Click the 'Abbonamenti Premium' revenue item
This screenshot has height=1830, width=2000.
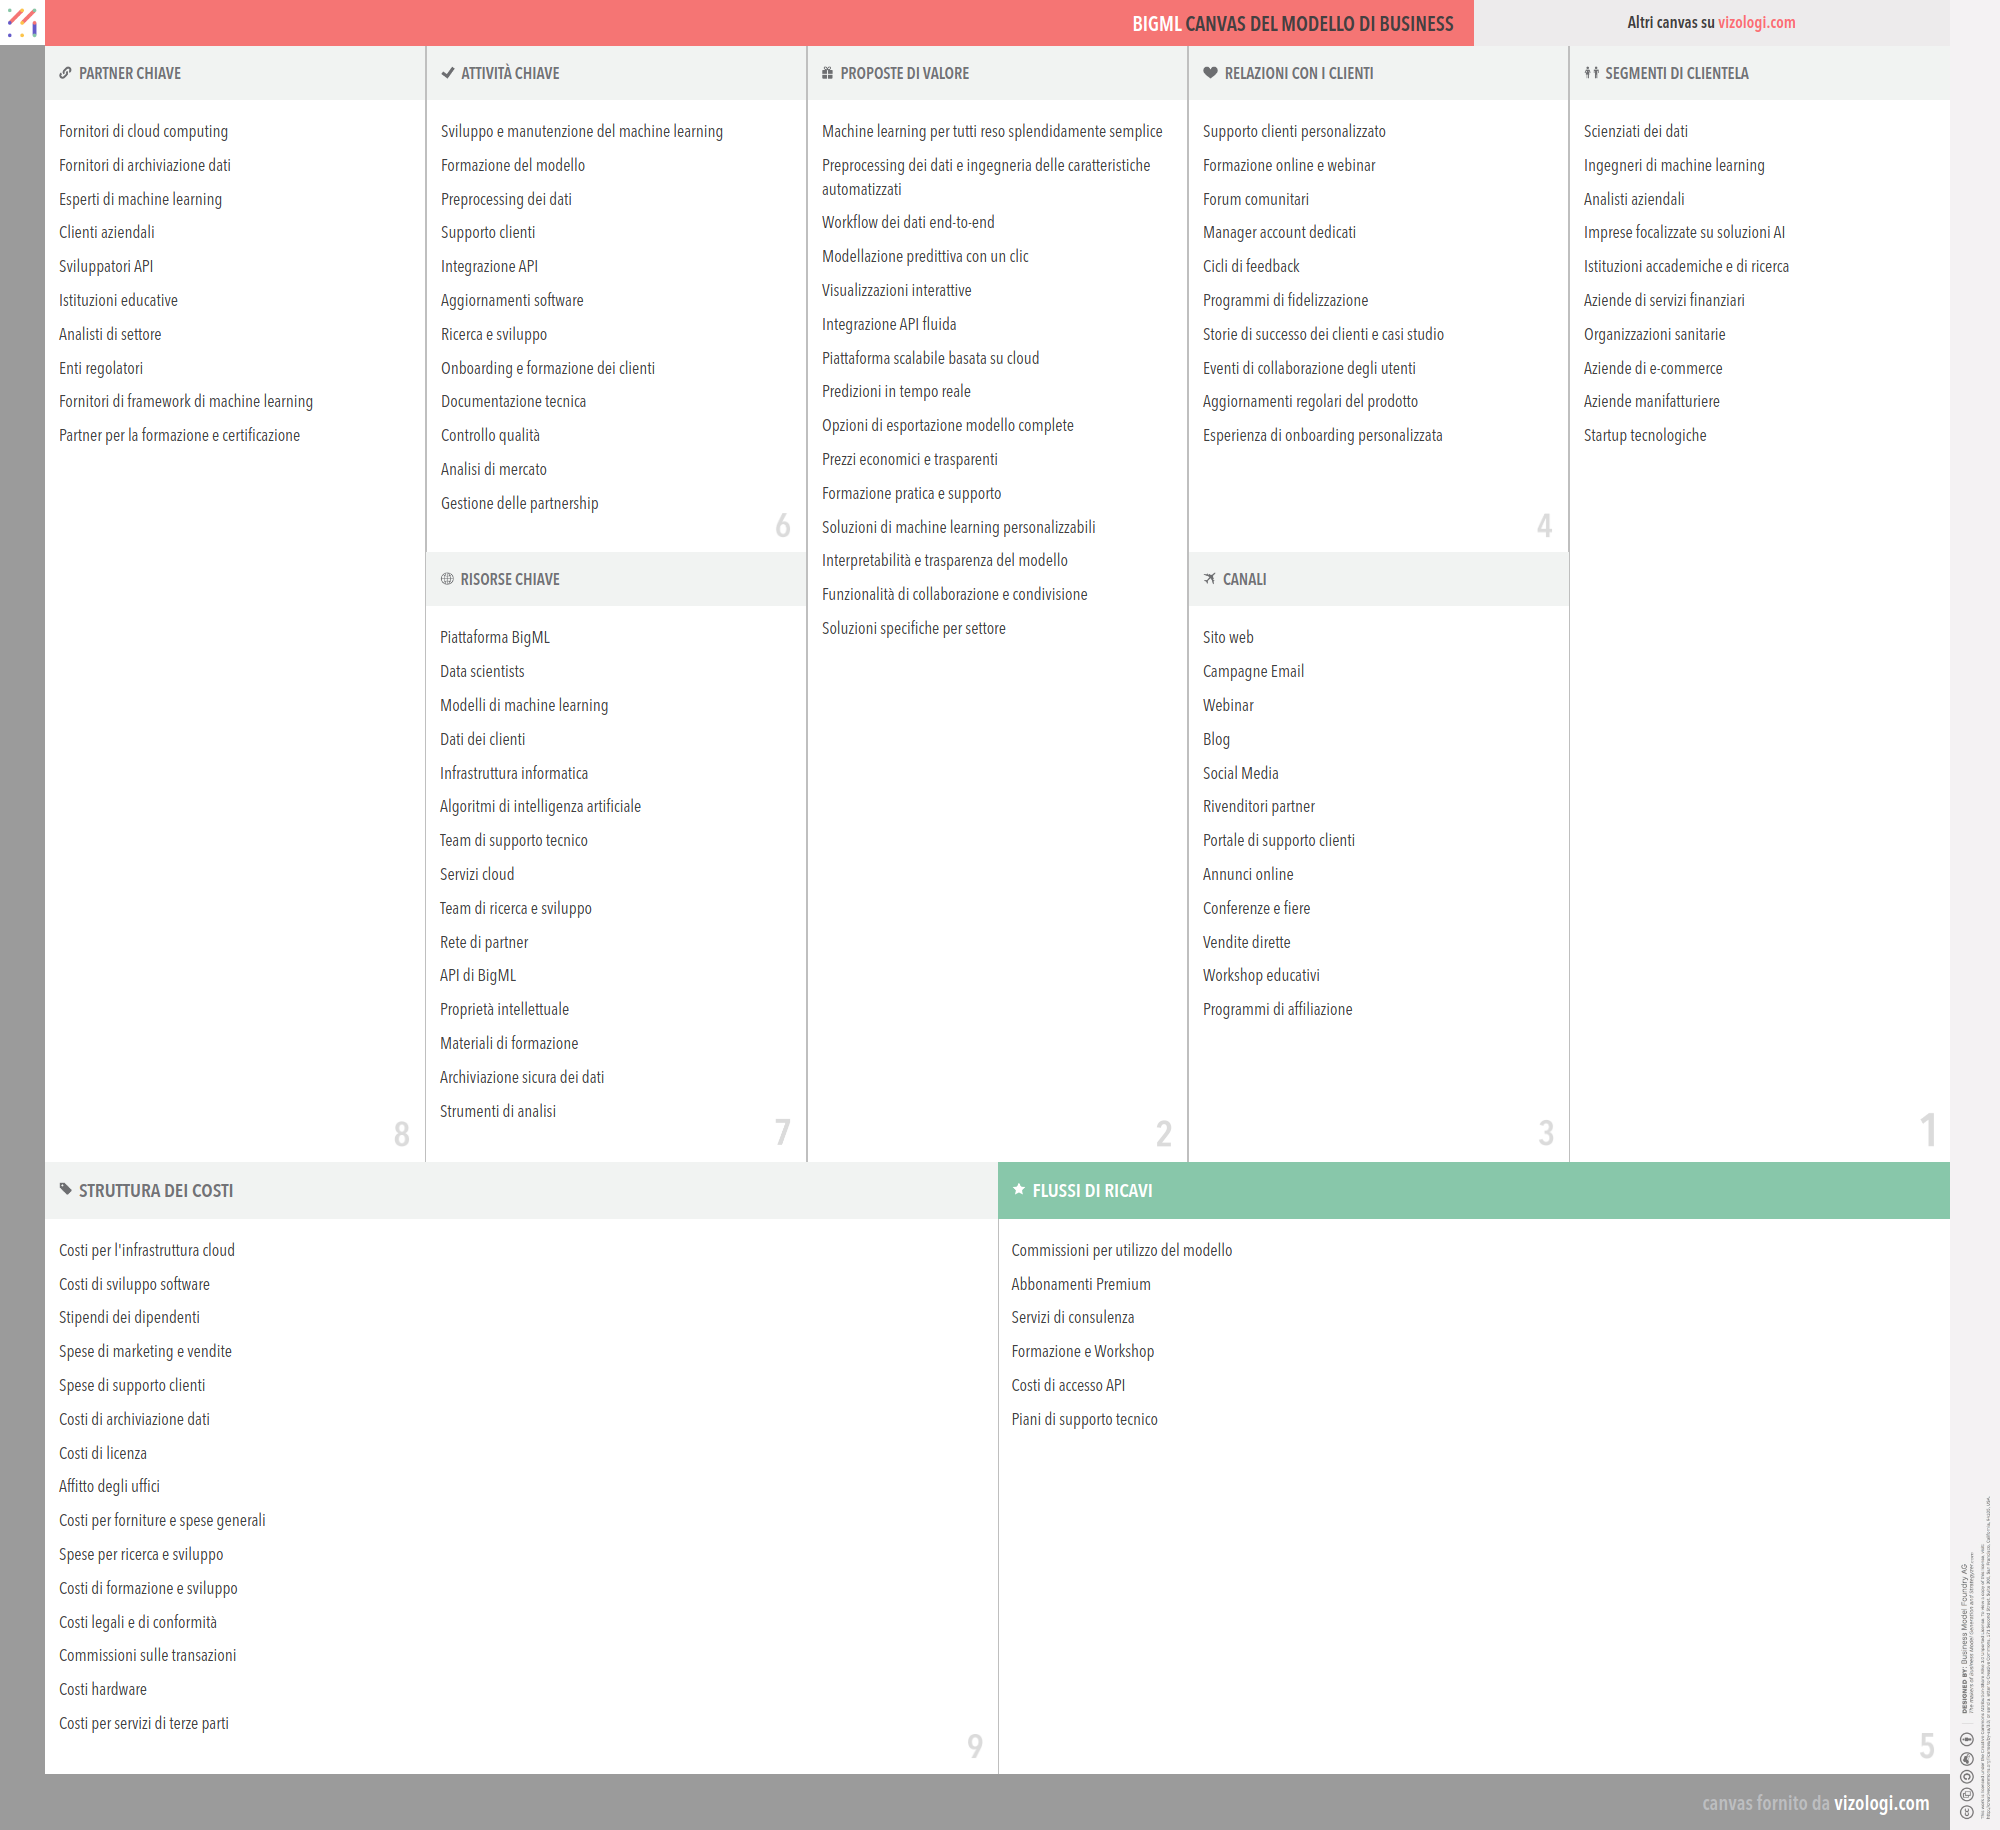(1080, 1284)
